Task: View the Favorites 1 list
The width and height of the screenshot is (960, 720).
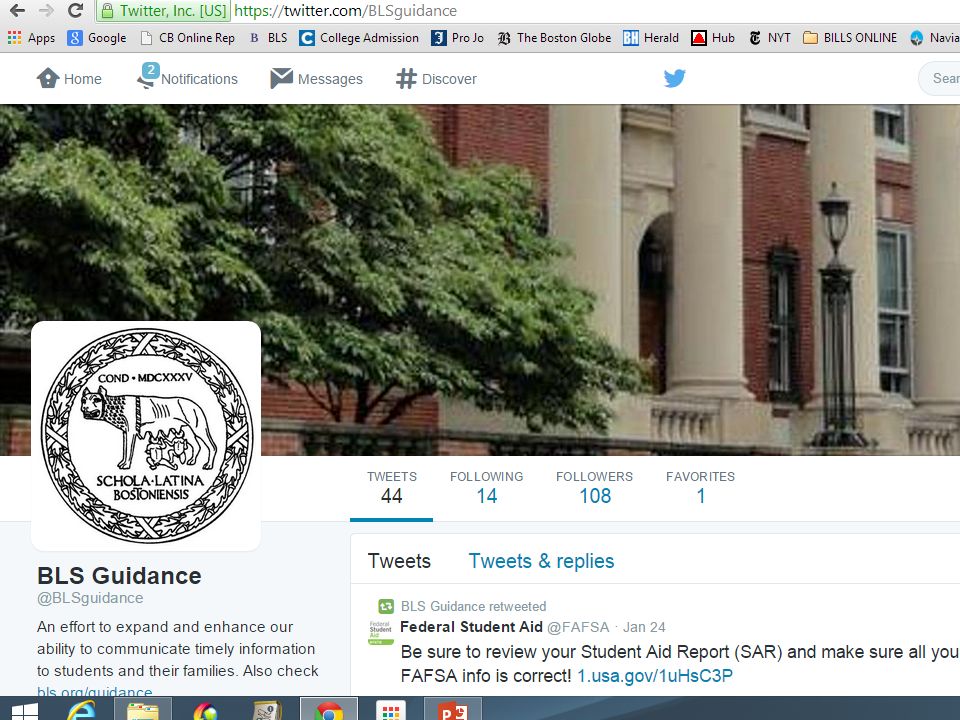Action: [x=700, y=487]
